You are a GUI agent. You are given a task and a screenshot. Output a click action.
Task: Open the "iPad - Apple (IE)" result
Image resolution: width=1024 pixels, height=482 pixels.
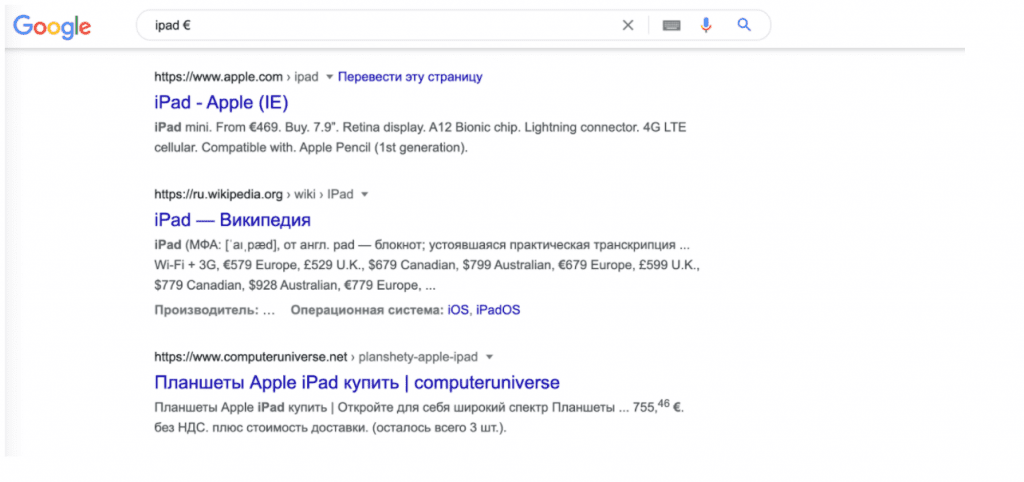point(221,102)
